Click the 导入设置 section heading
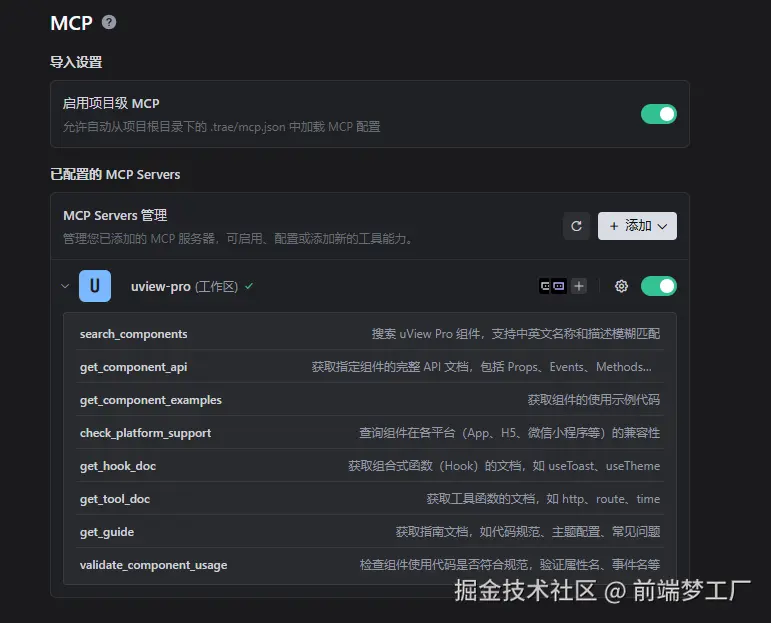Viewport: 771px width, 623px height. click(x=76, y=62)
